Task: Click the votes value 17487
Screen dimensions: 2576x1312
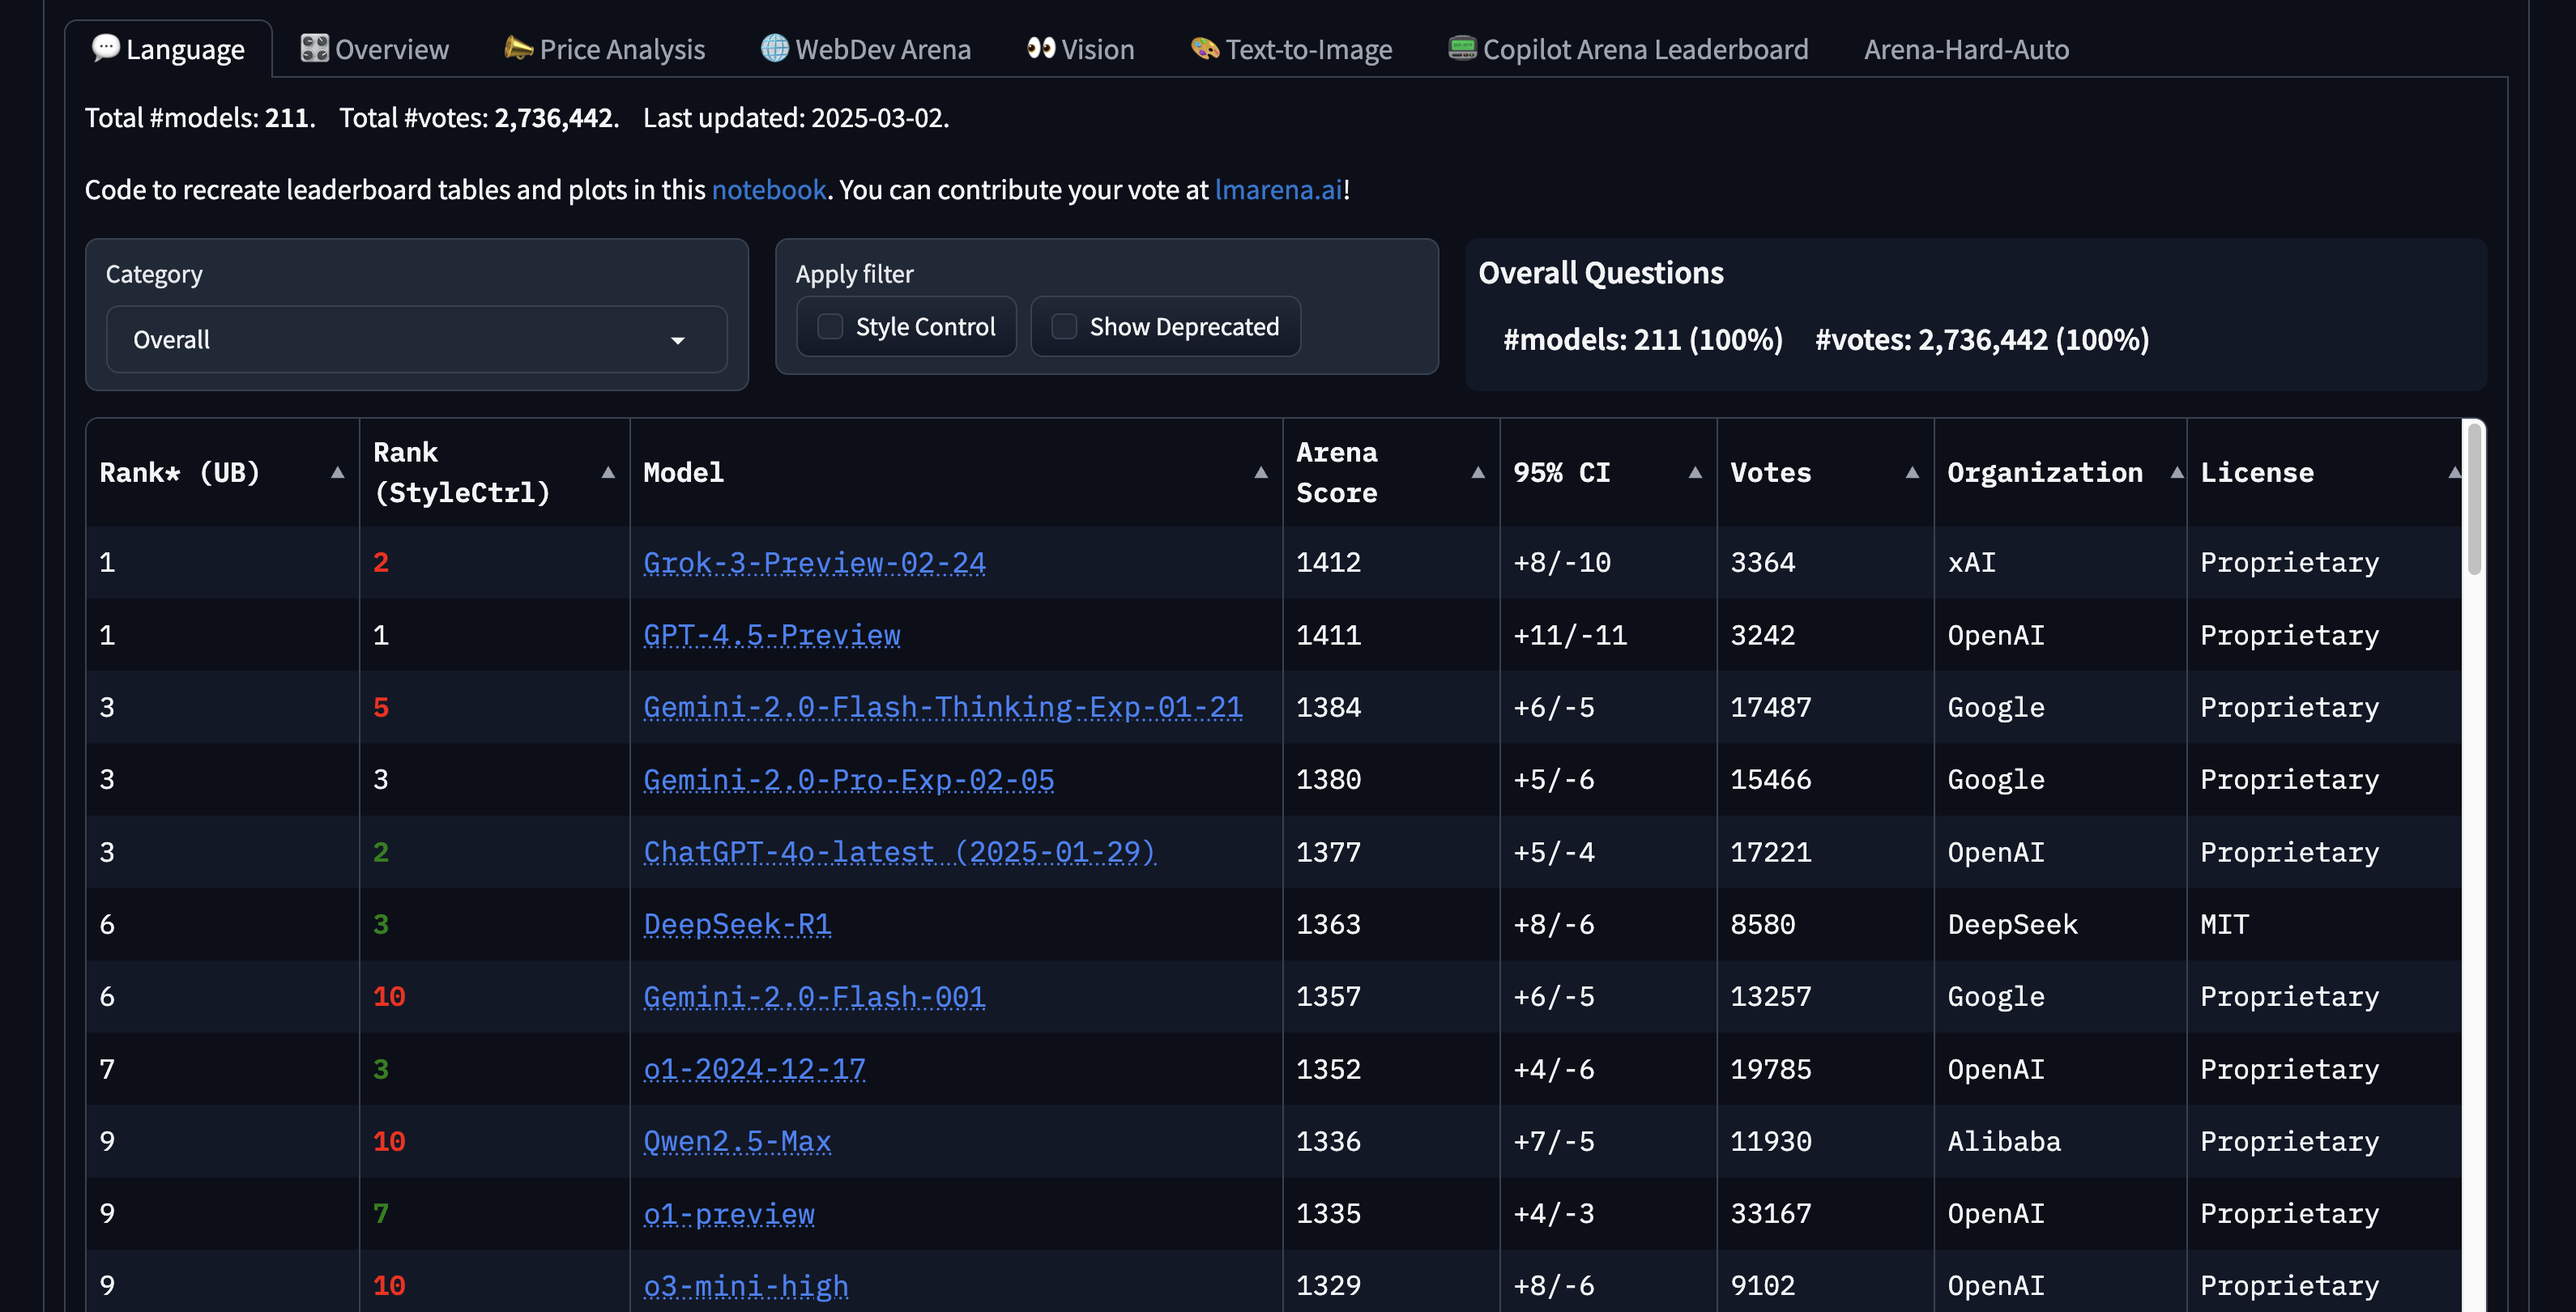Action: tap(1771, 707)
